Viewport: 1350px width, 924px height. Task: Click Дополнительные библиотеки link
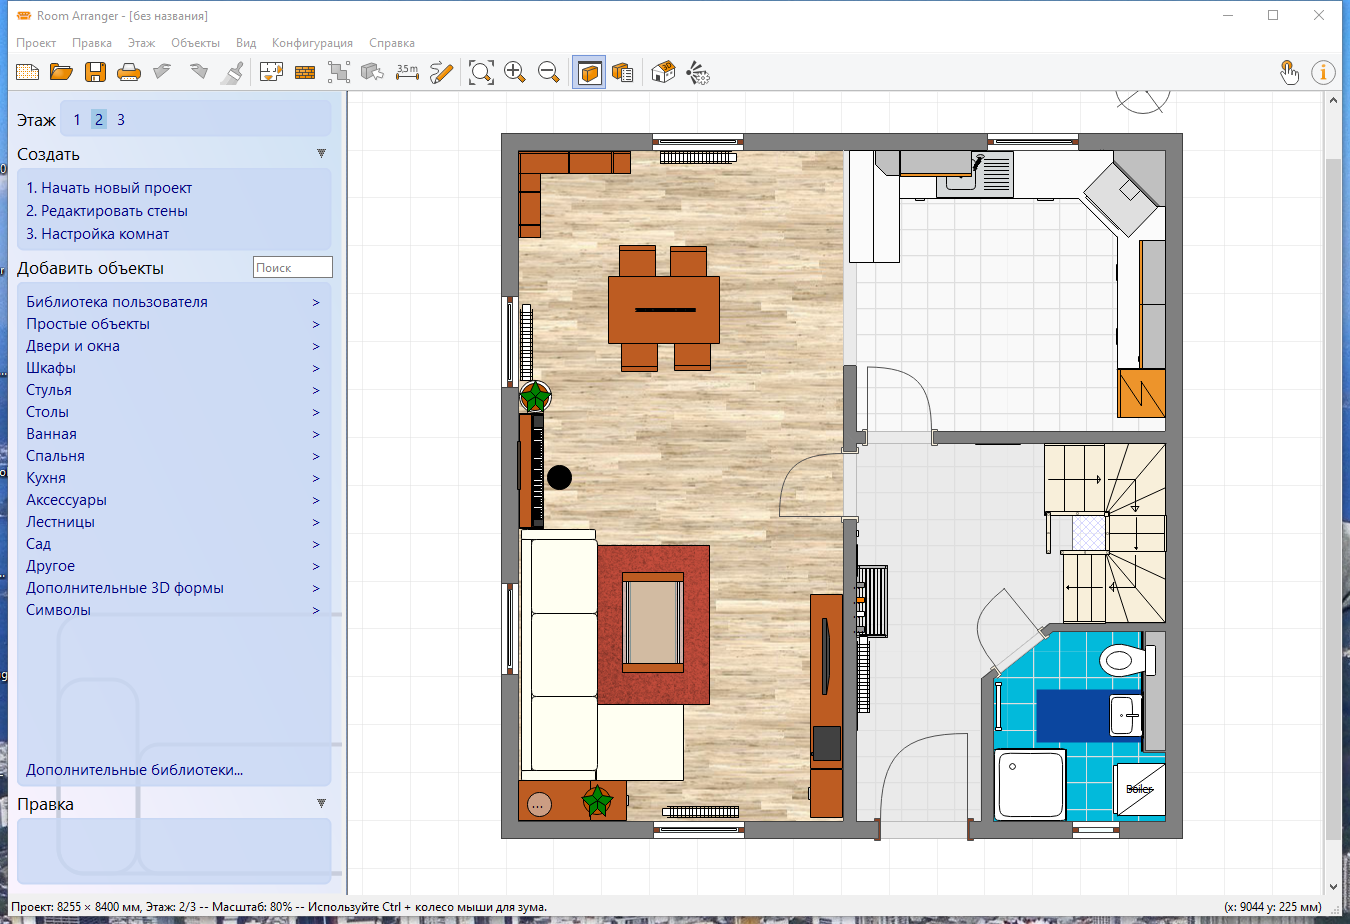(134, 770)
